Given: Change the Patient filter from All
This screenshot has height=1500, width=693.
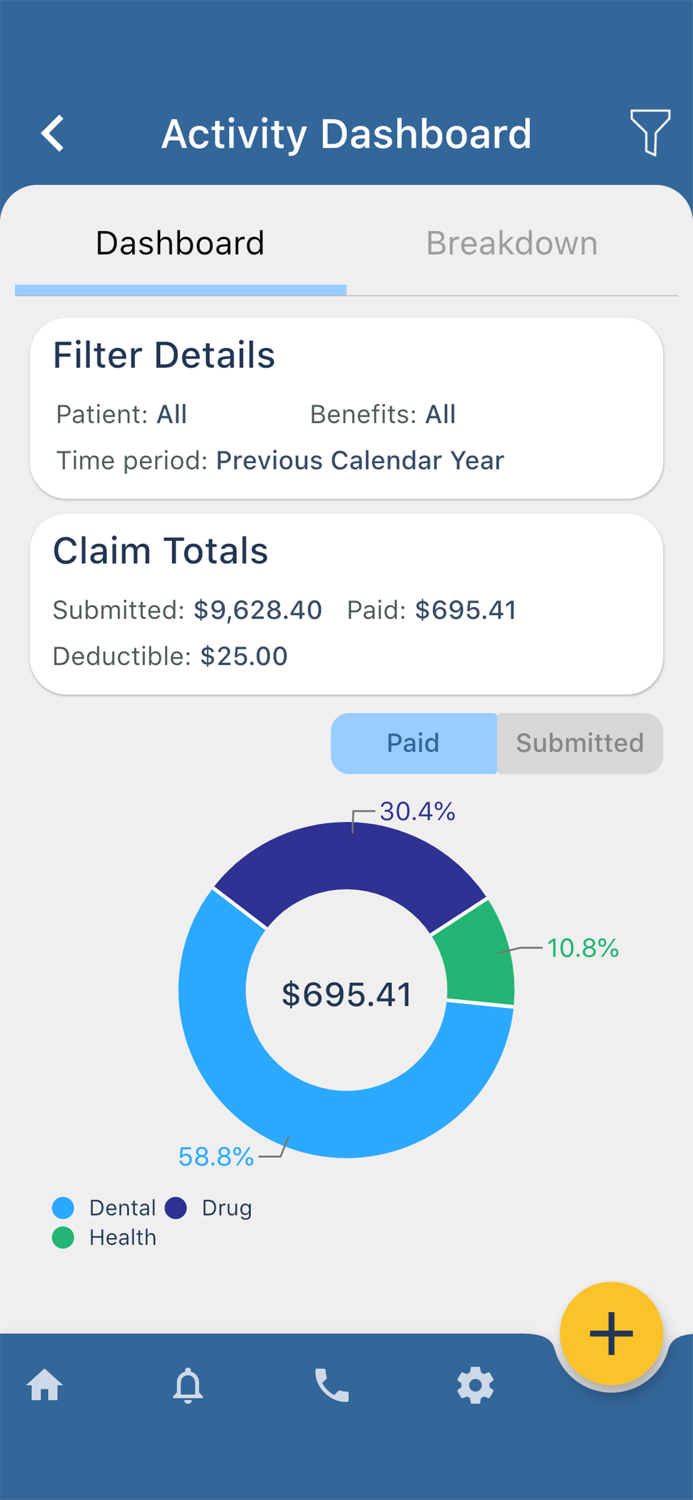Looking at the screenshot, I should pyautogui.click(x=172, y=414).
